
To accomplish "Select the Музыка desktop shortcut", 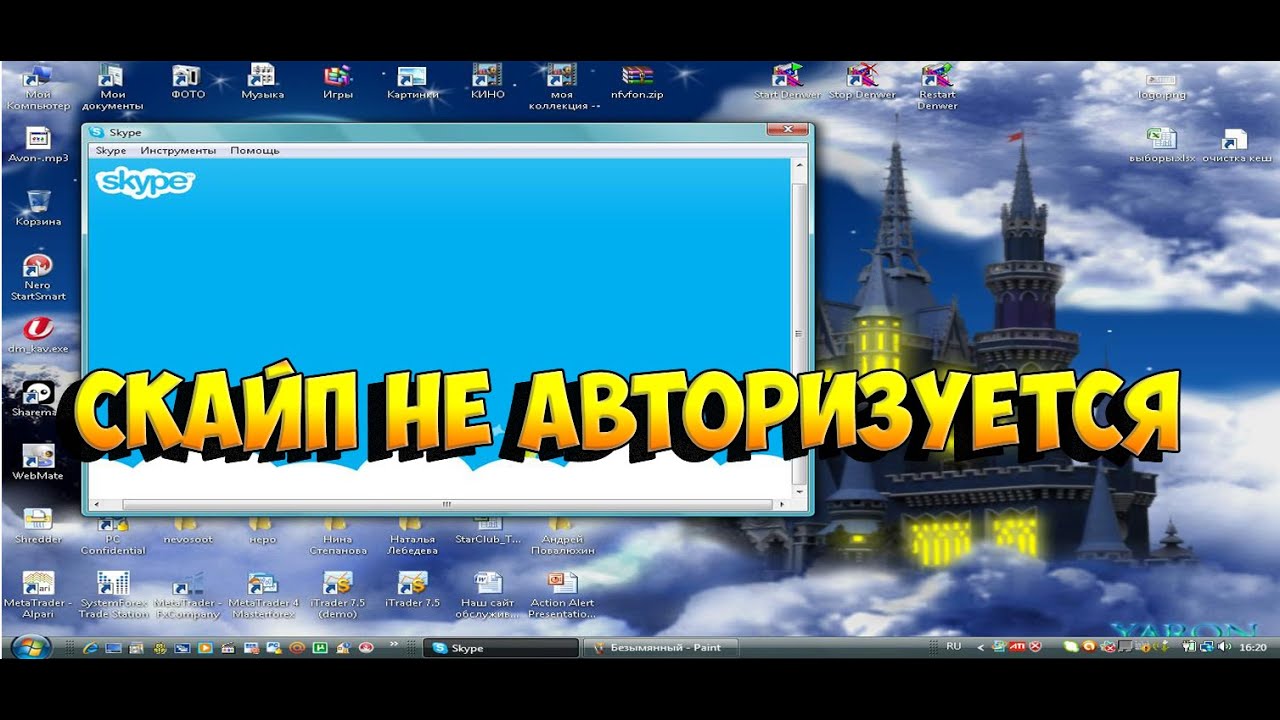I will coord(262,83).
